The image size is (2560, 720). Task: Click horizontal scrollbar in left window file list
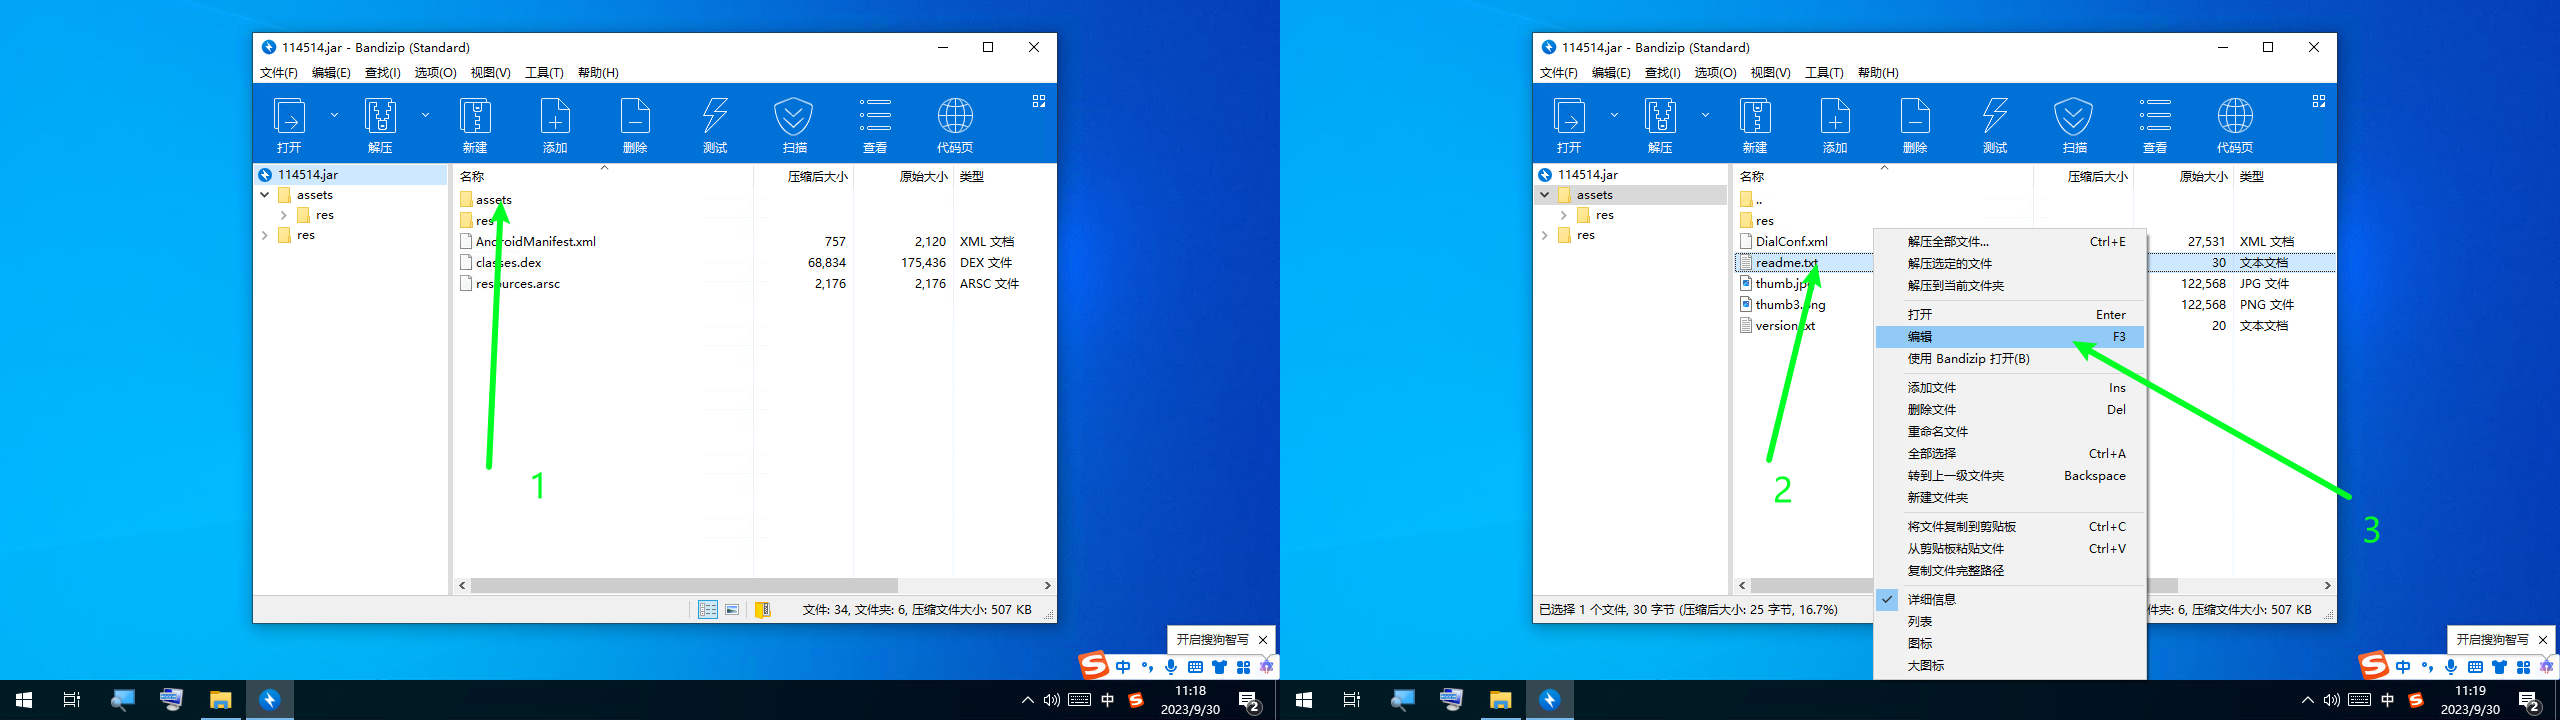tap(684, 586)
